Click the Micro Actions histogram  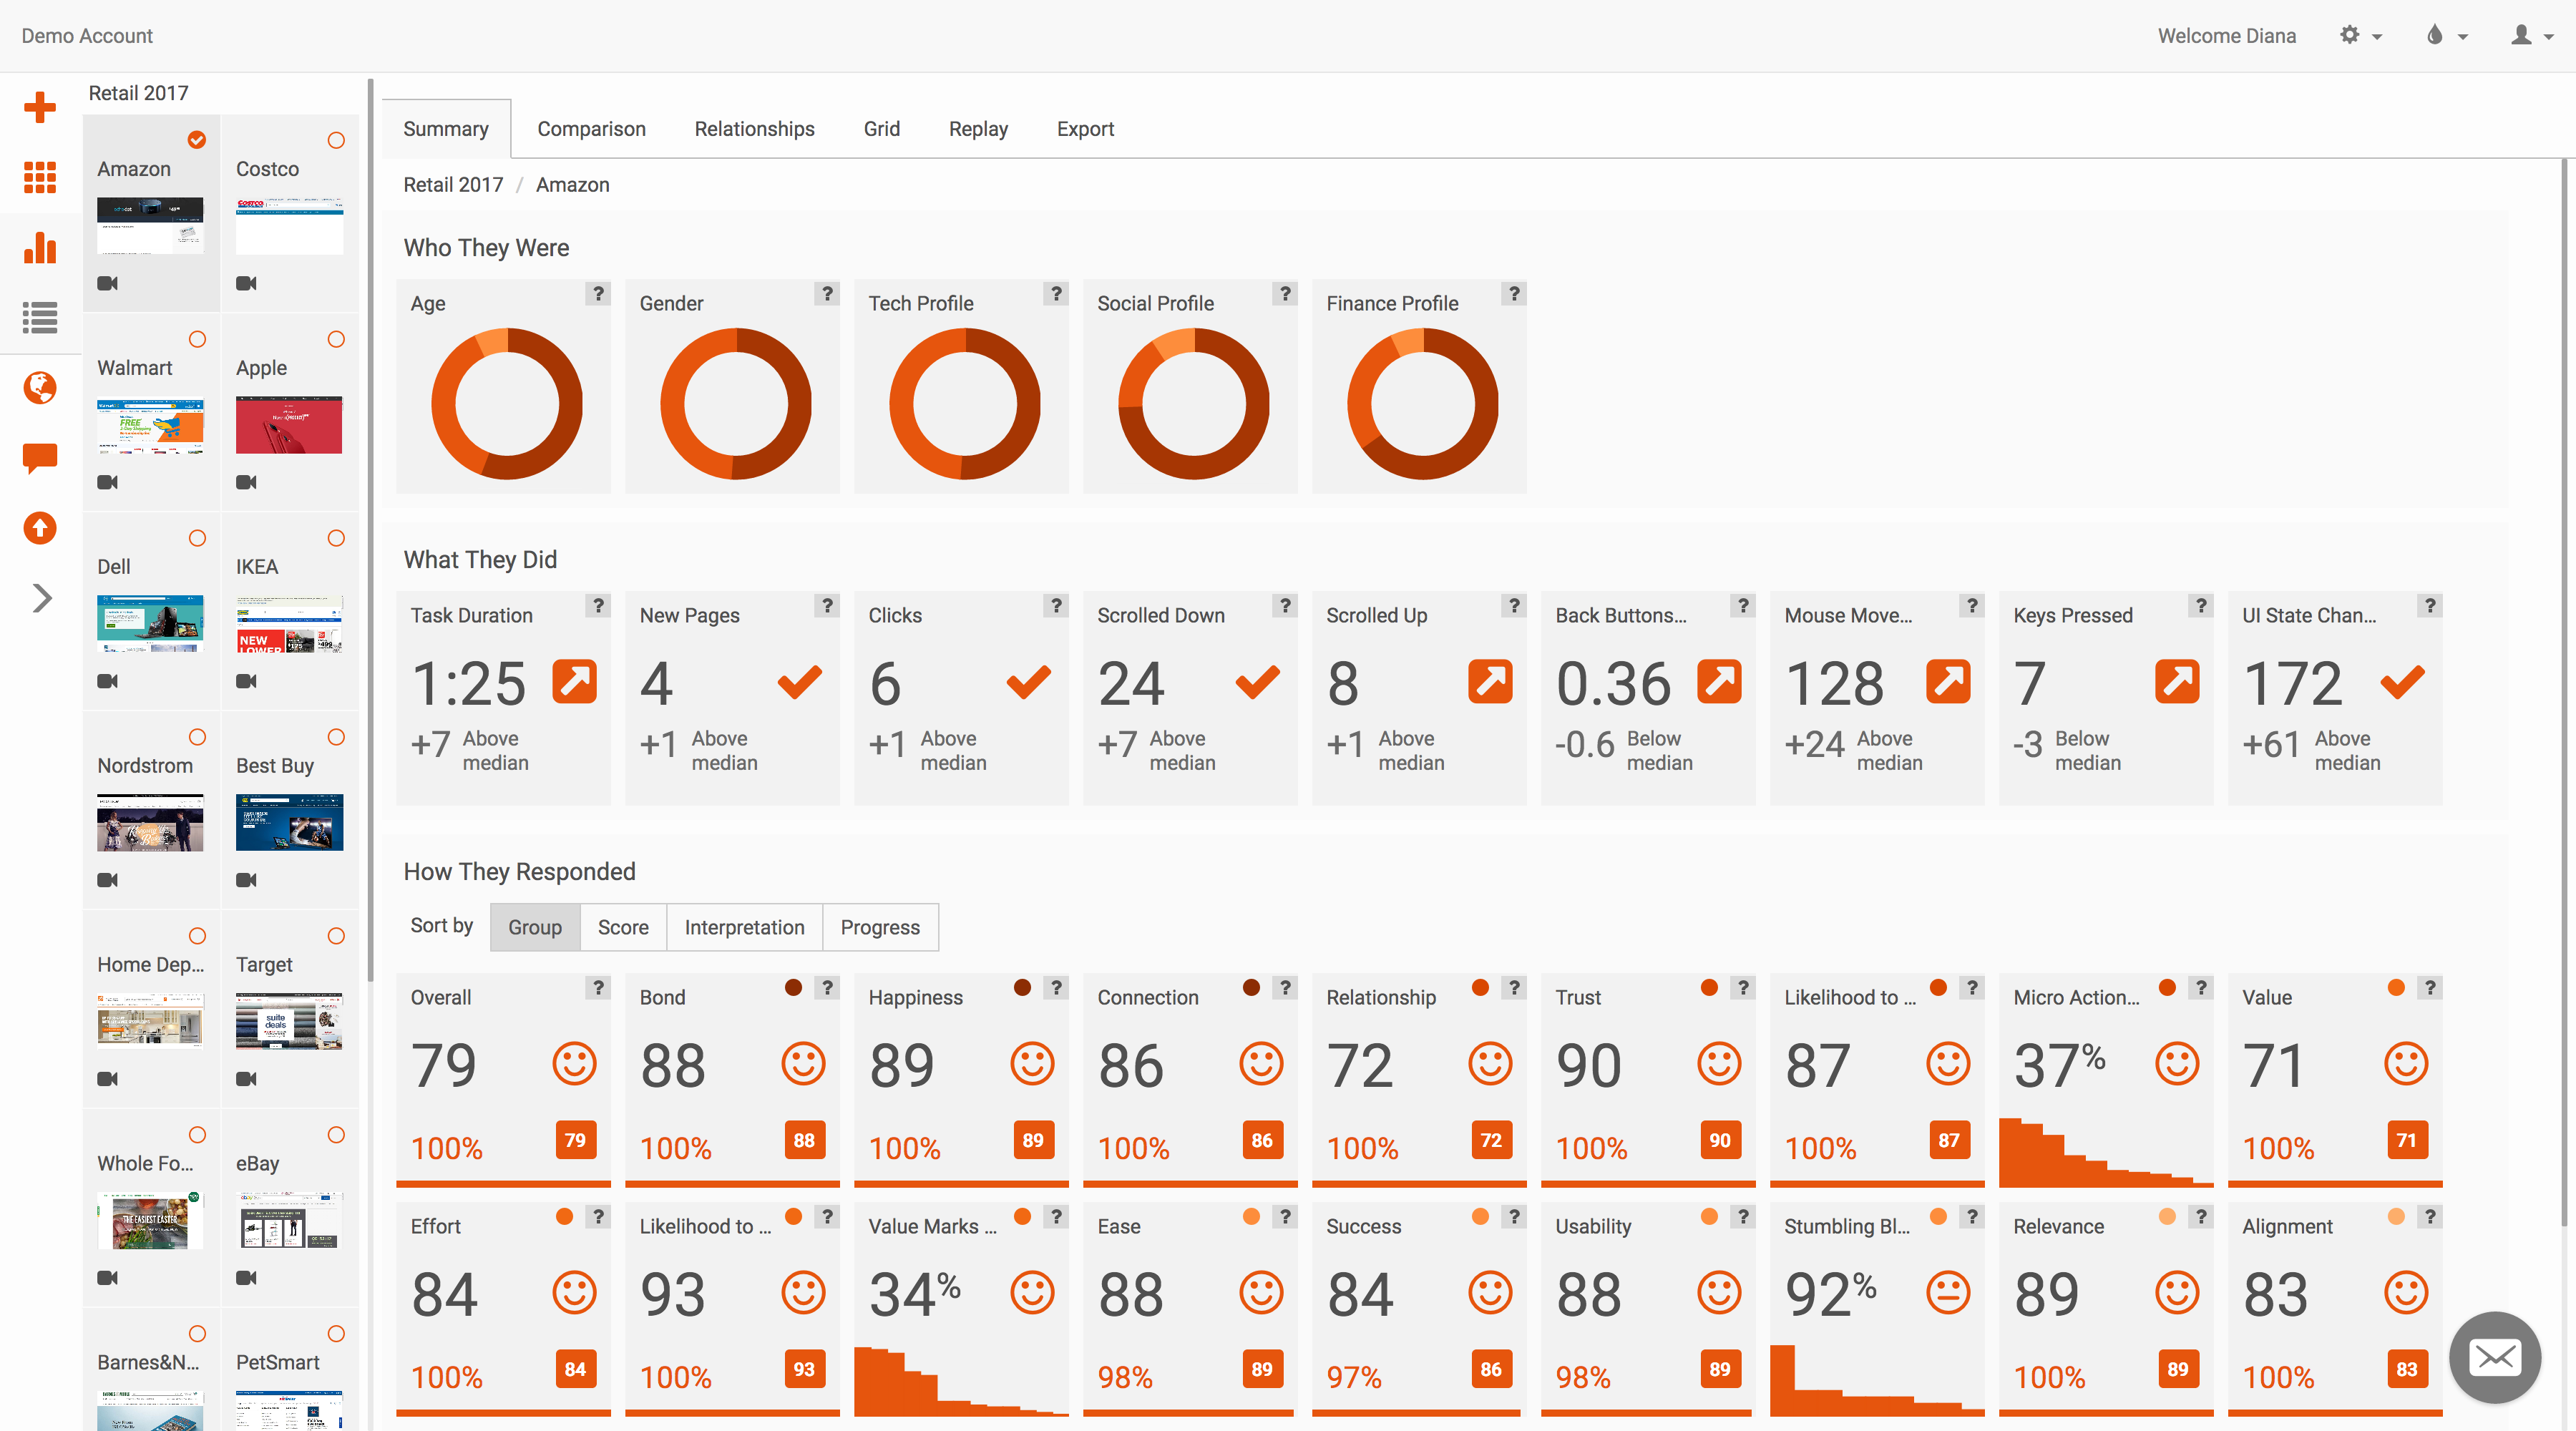pos(2105,1151)
